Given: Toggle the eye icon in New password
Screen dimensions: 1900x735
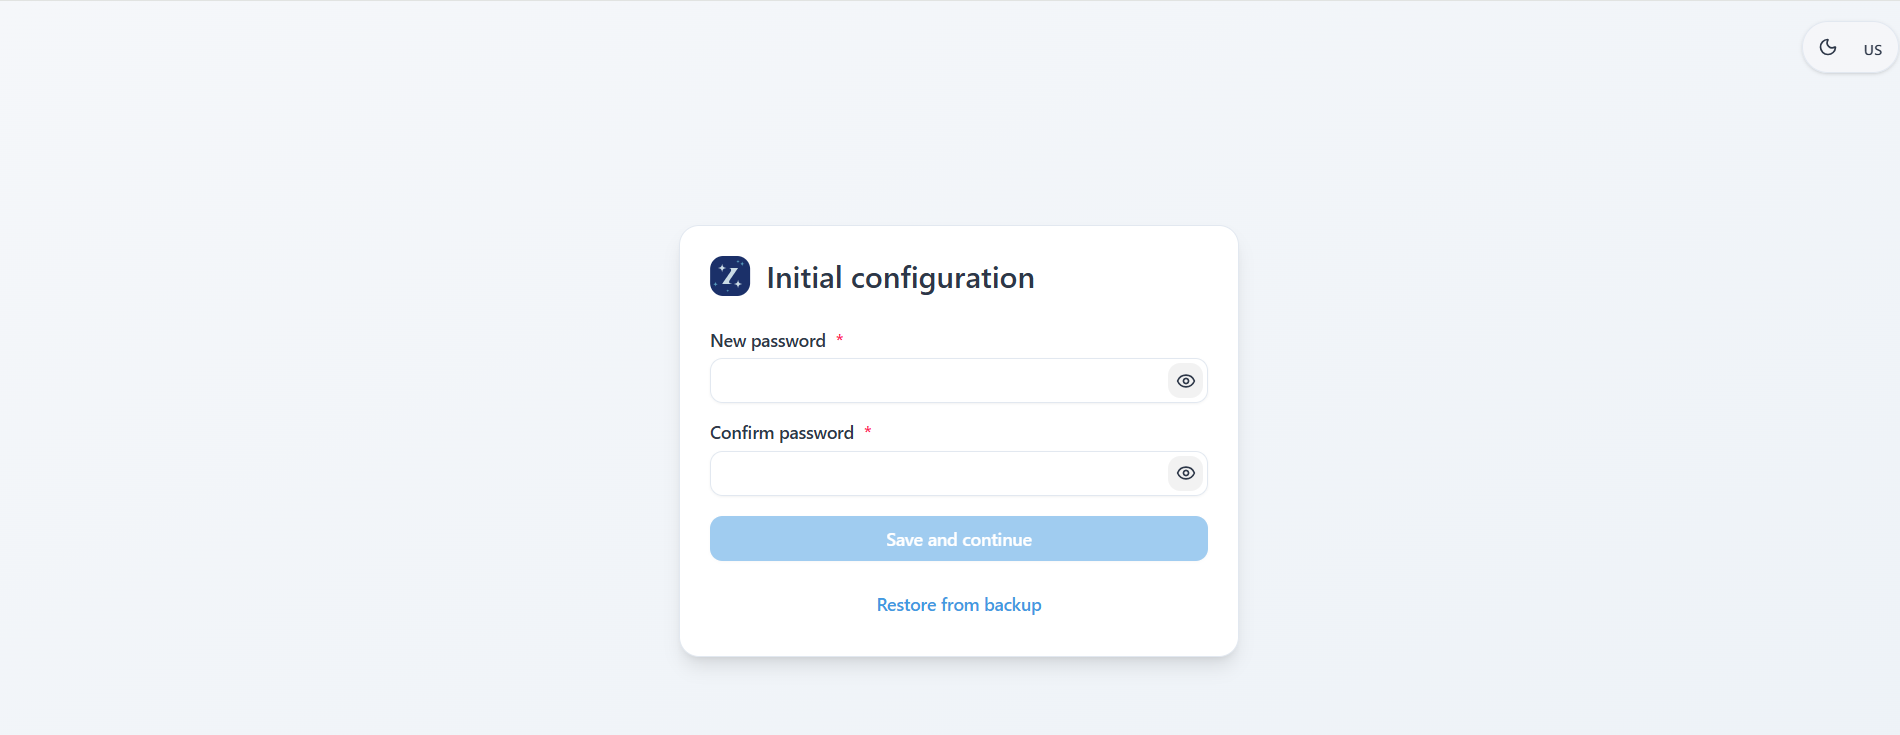Looking at the screenshot, I should pos(1185,381).
